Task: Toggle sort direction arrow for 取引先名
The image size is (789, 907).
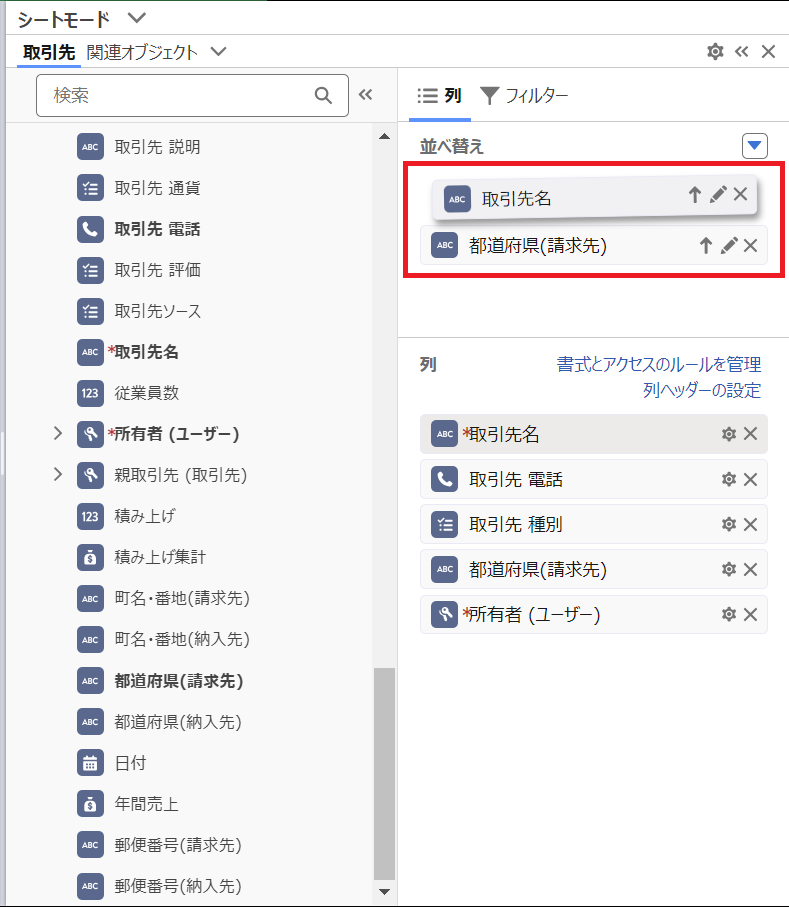Action: [695, 194]
